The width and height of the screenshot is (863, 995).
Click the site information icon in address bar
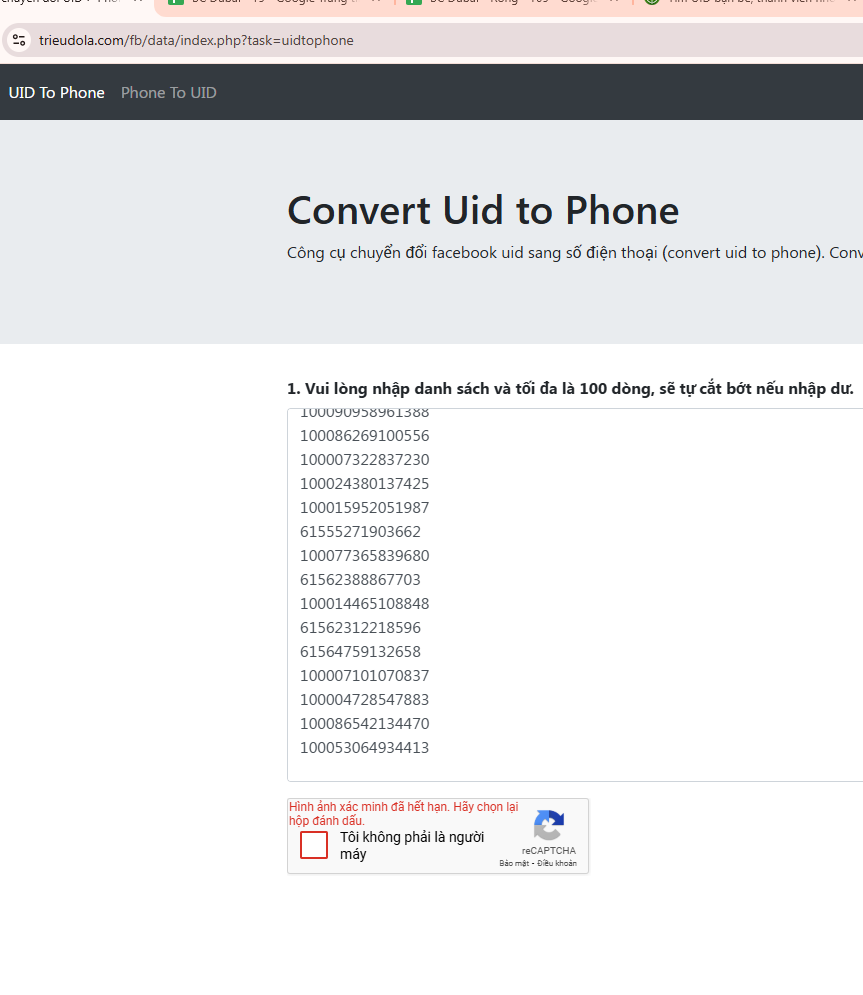19,41
